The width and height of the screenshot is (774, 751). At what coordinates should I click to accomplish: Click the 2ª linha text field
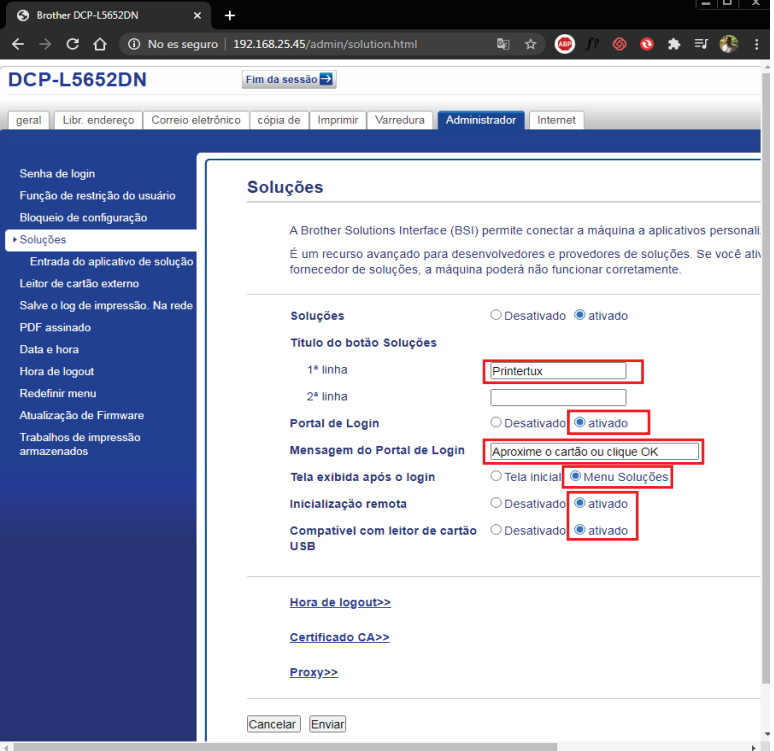[557, 397]
